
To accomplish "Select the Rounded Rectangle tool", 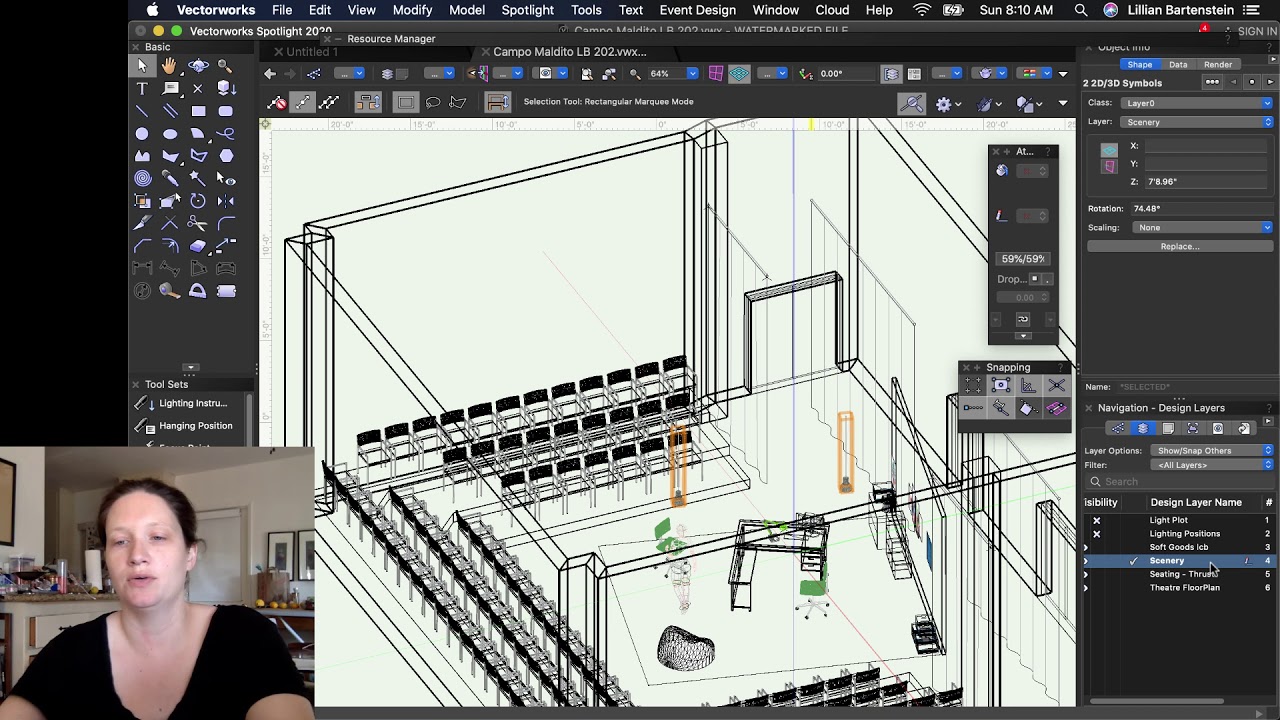I will [x=226, y=111].
